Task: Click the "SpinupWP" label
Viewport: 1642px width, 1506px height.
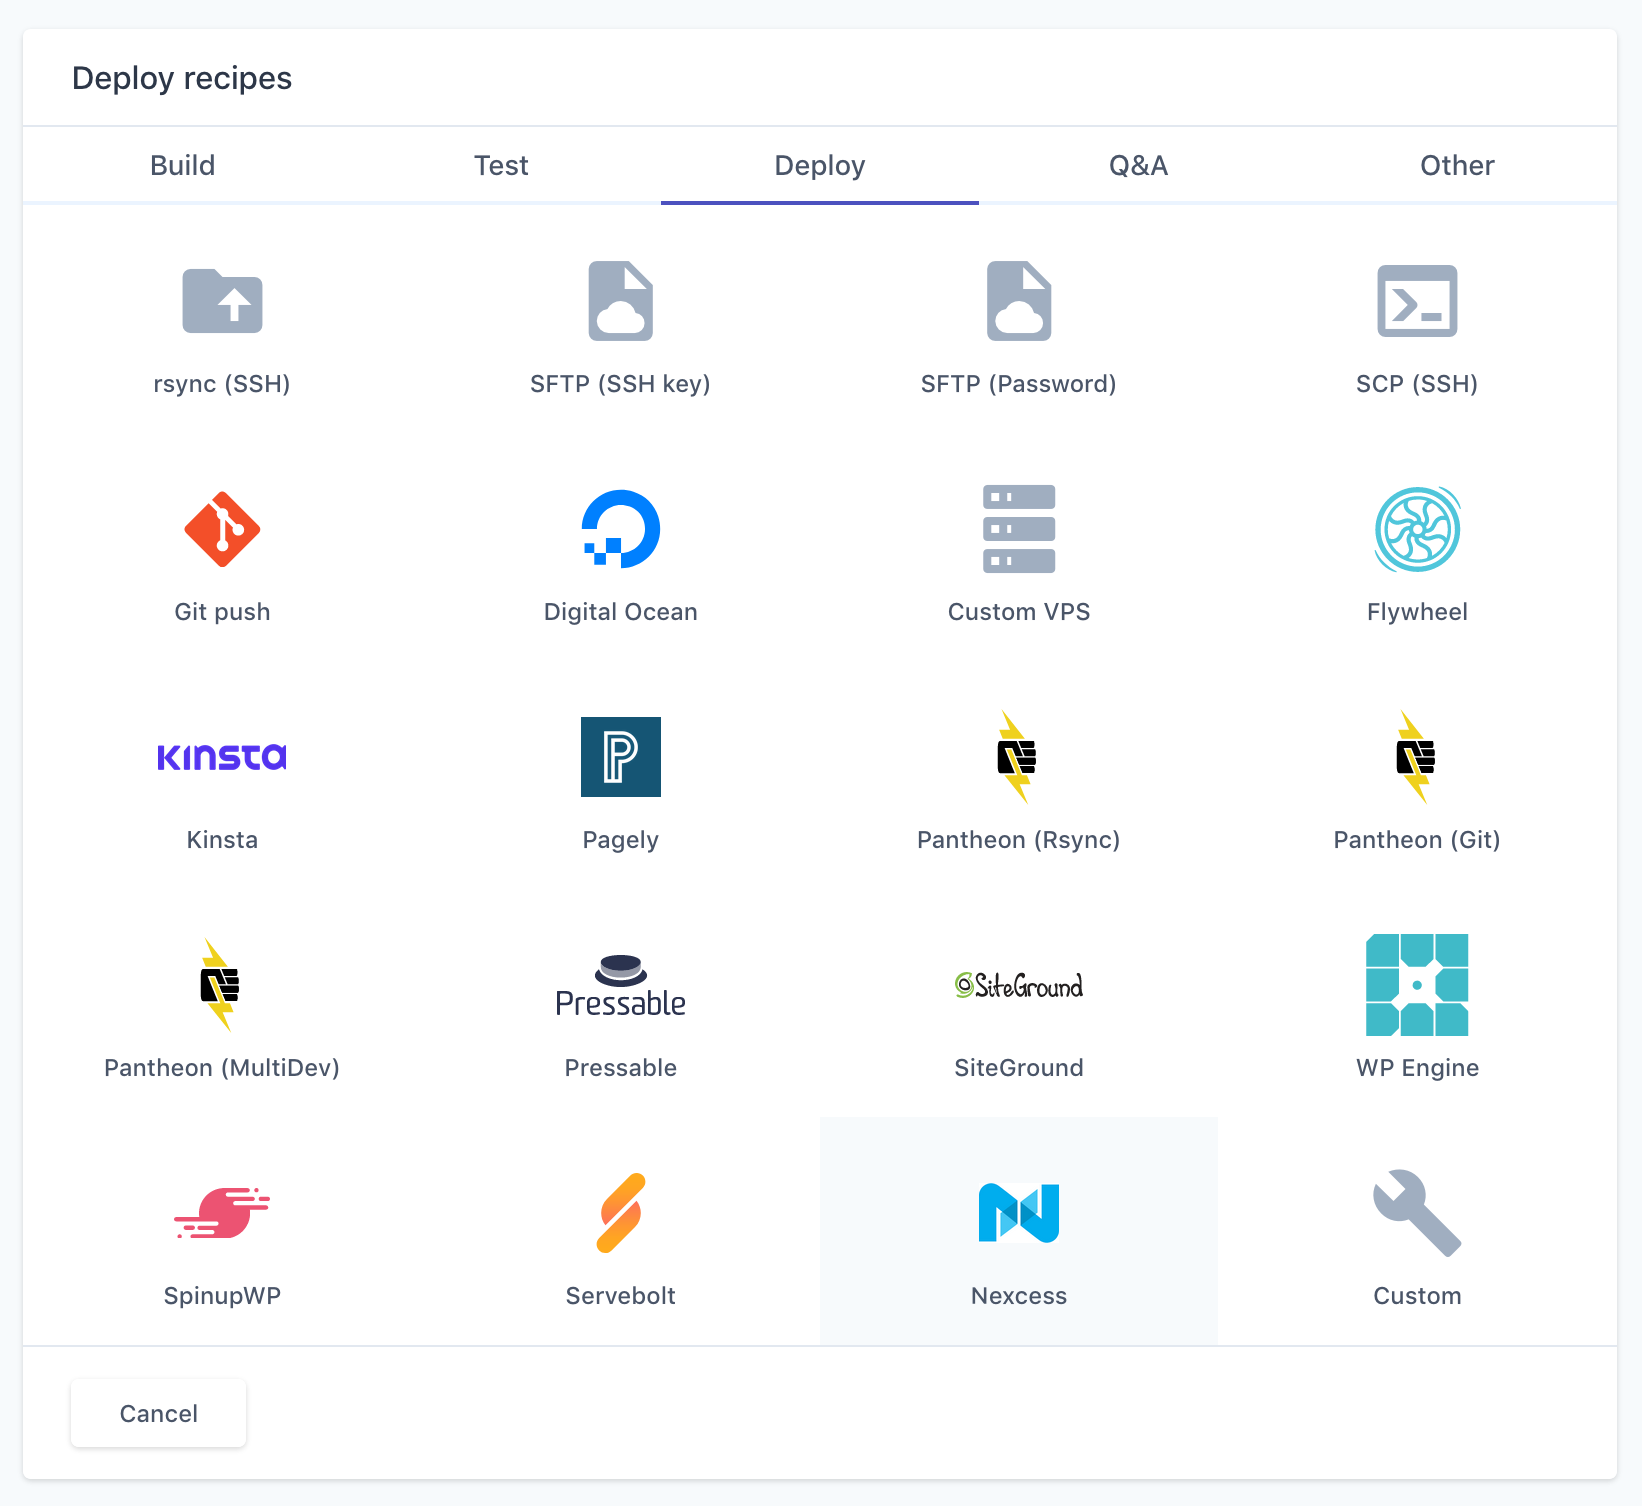Action: (x=222, y=1296)
